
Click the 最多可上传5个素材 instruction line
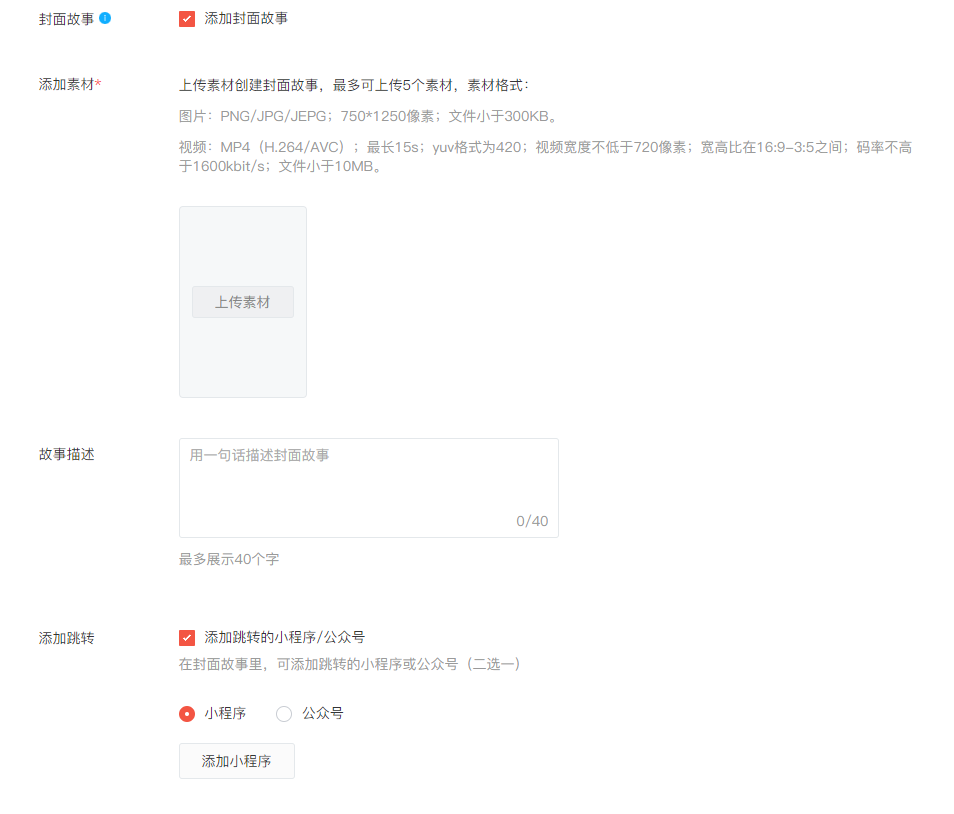(354, 85)
